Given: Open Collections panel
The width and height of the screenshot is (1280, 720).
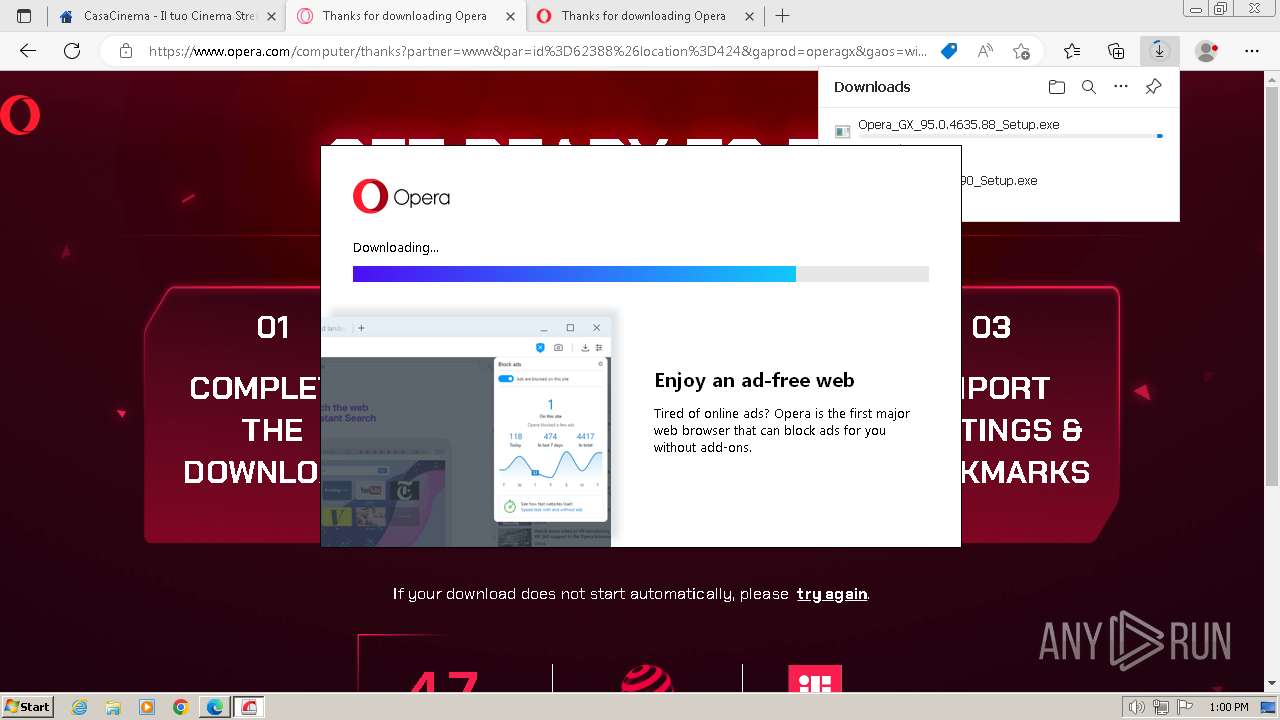Looking at the screenshot, I should coord(1116,51).
